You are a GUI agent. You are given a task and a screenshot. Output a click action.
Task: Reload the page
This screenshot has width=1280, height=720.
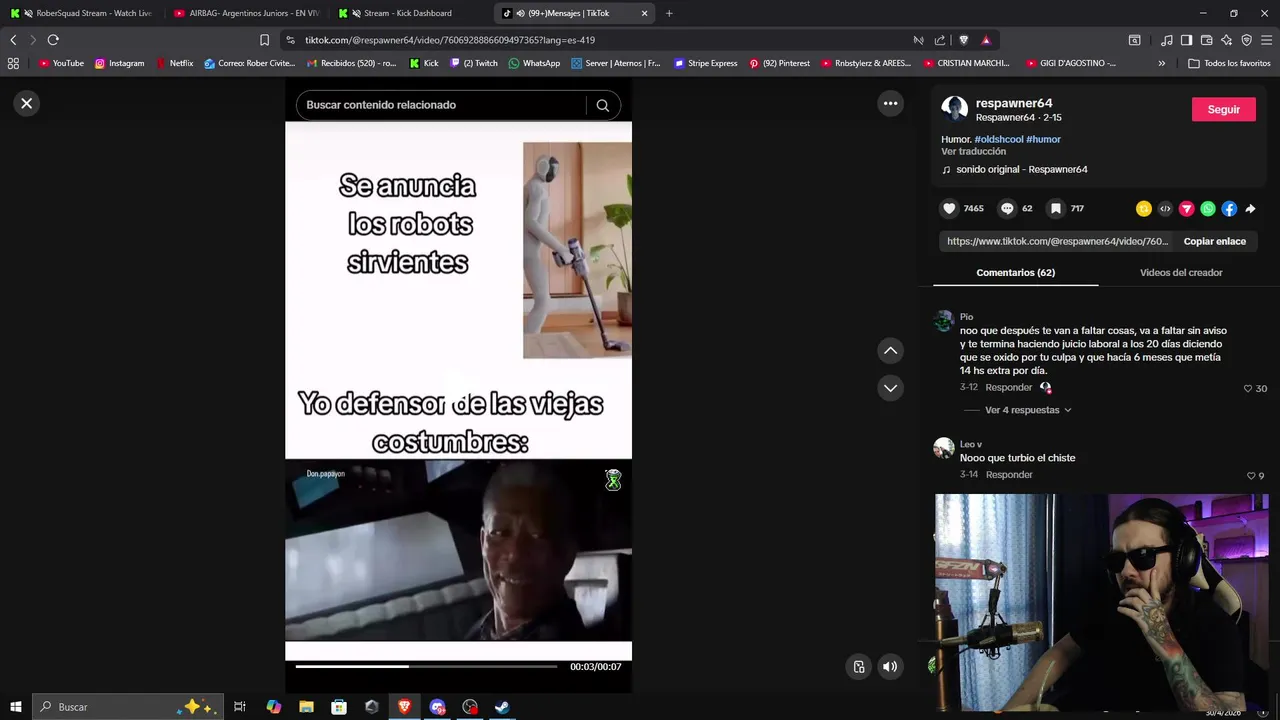(53, 40)
